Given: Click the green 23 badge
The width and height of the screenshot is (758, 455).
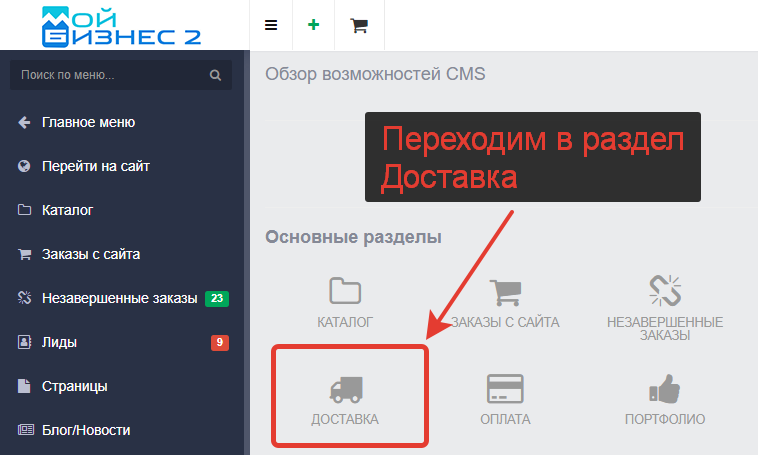Looking at the screenshot, I should [217, 299].
